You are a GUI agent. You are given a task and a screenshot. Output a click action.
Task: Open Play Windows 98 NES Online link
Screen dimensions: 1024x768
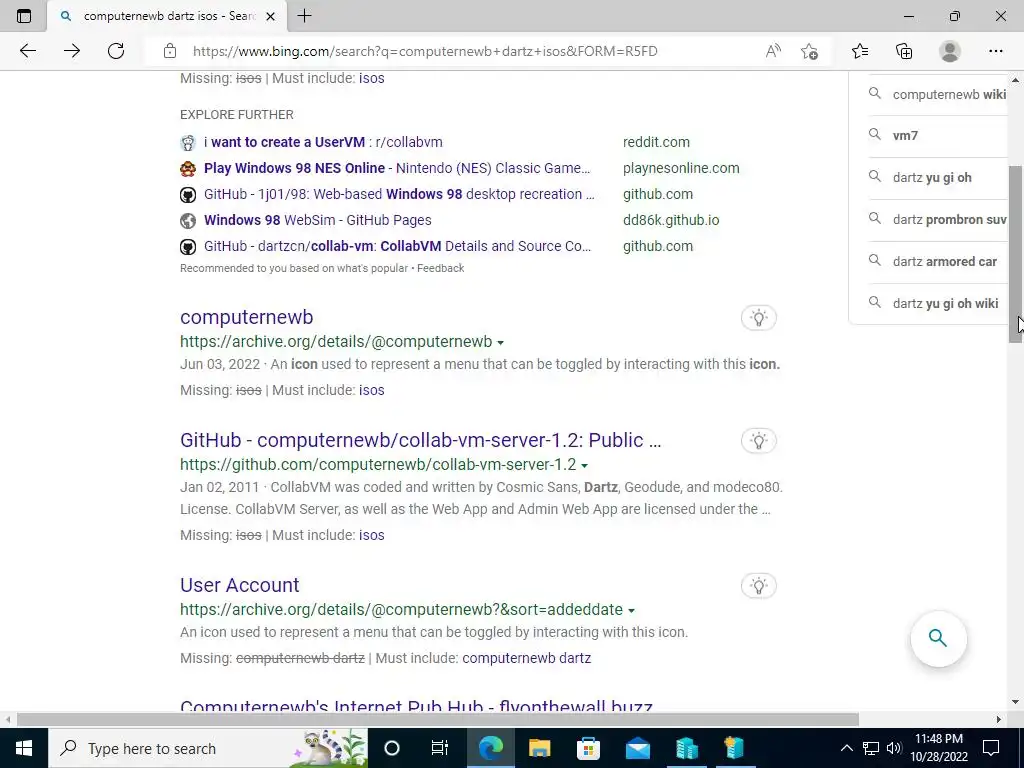[397, 168]
